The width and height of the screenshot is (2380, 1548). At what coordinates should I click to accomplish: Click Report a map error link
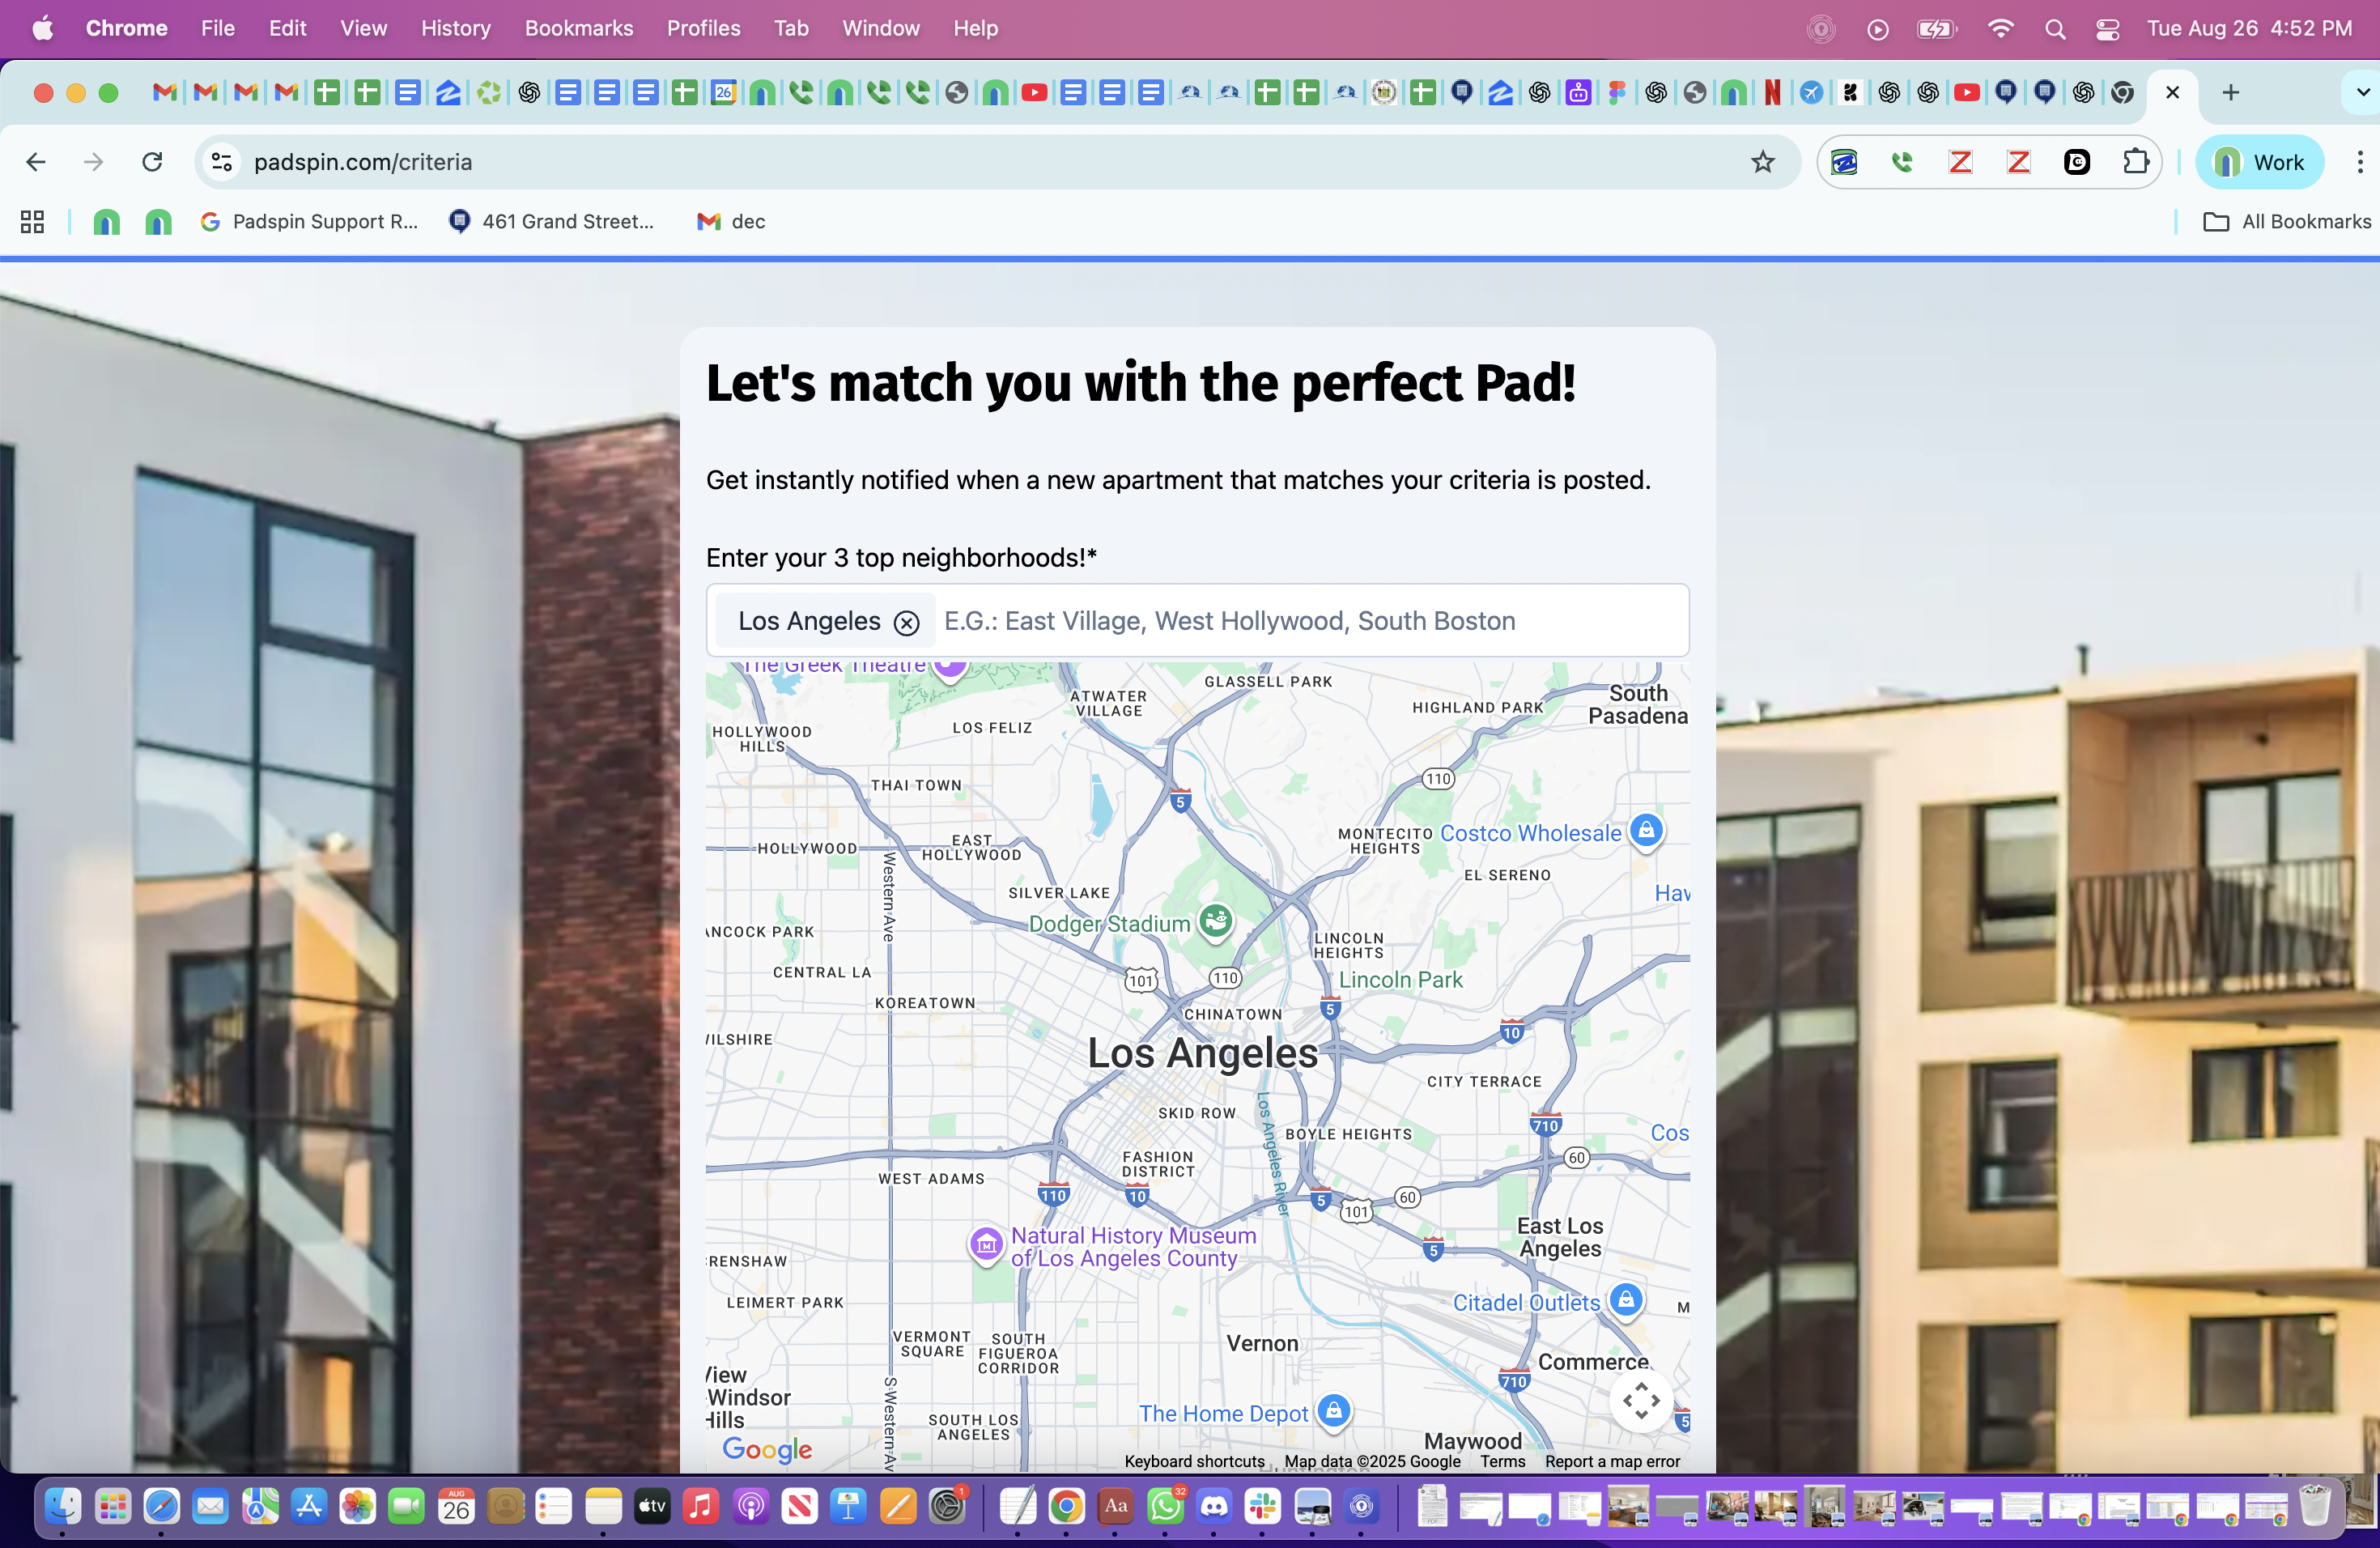tap(1611, 1461)
